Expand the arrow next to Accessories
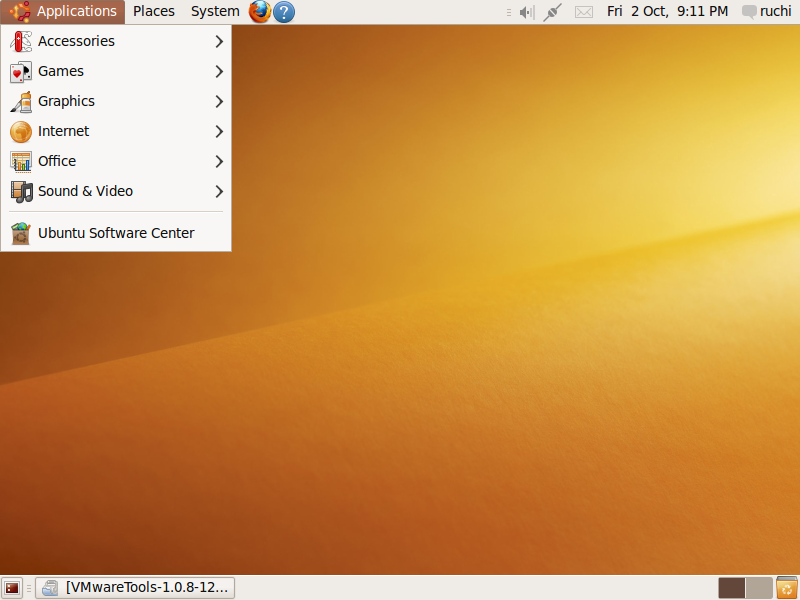This screenshot has height=600, width=800. (x=219, y=41)
